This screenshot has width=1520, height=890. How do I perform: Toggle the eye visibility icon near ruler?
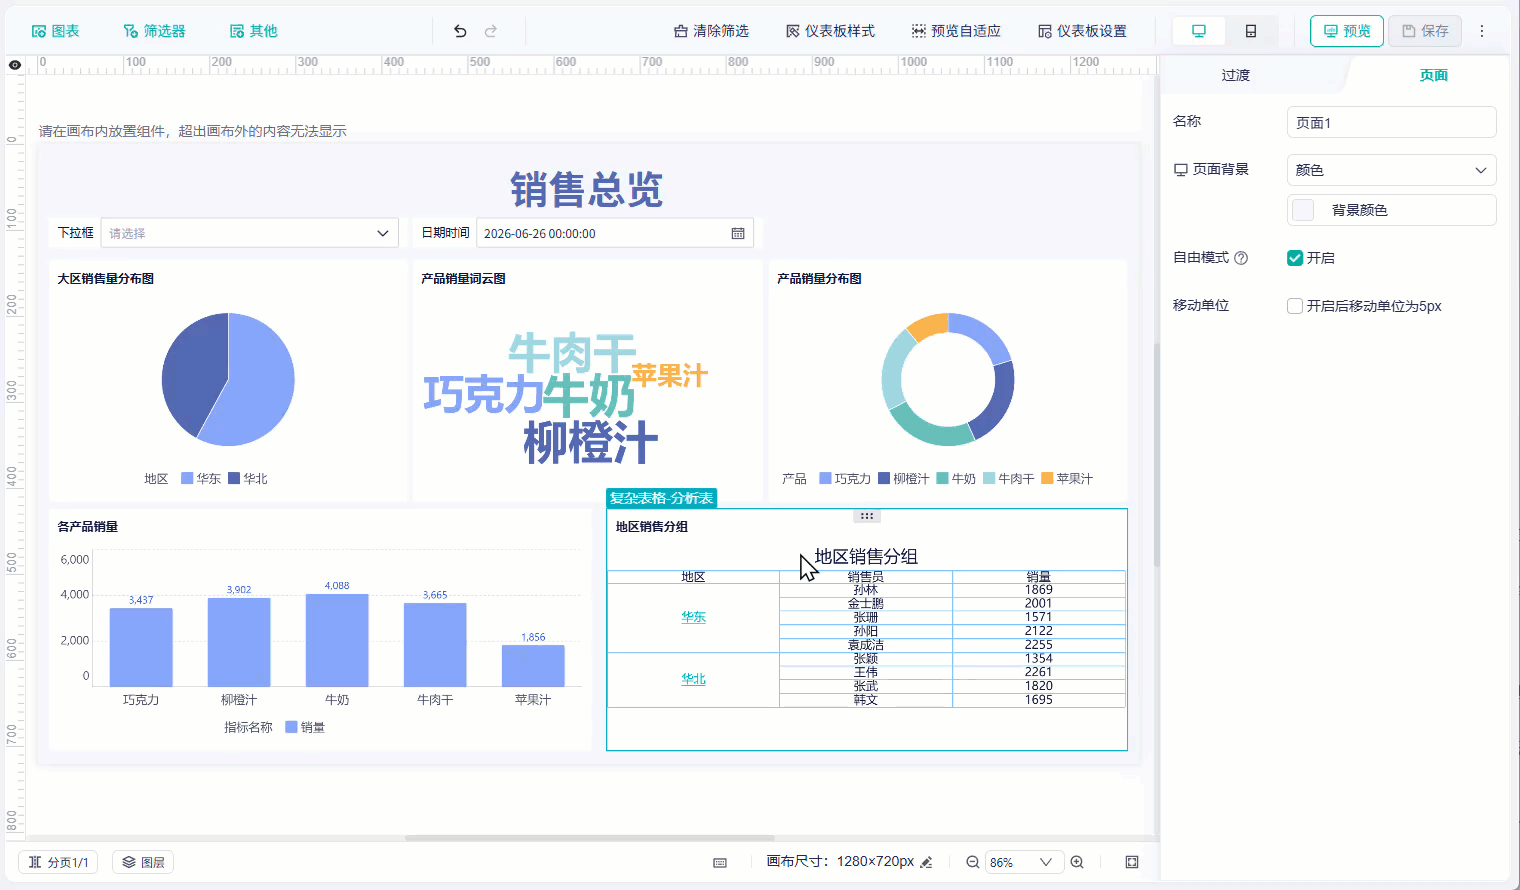tap(15, 65)
